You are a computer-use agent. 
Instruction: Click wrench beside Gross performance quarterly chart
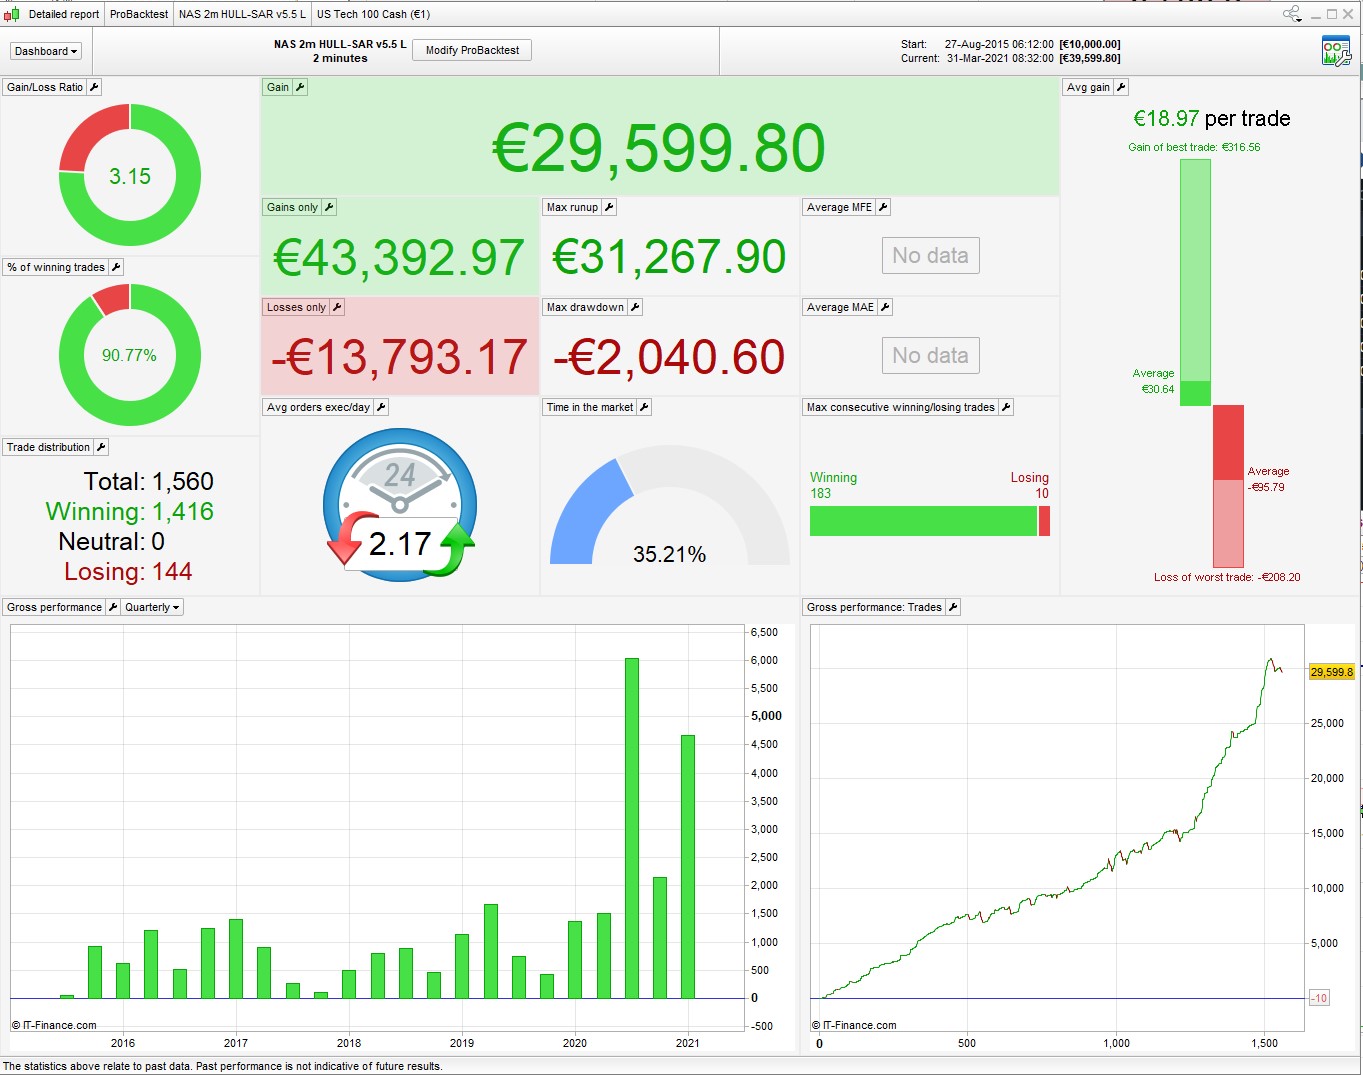pyautogui.click(x=113, y=607)
